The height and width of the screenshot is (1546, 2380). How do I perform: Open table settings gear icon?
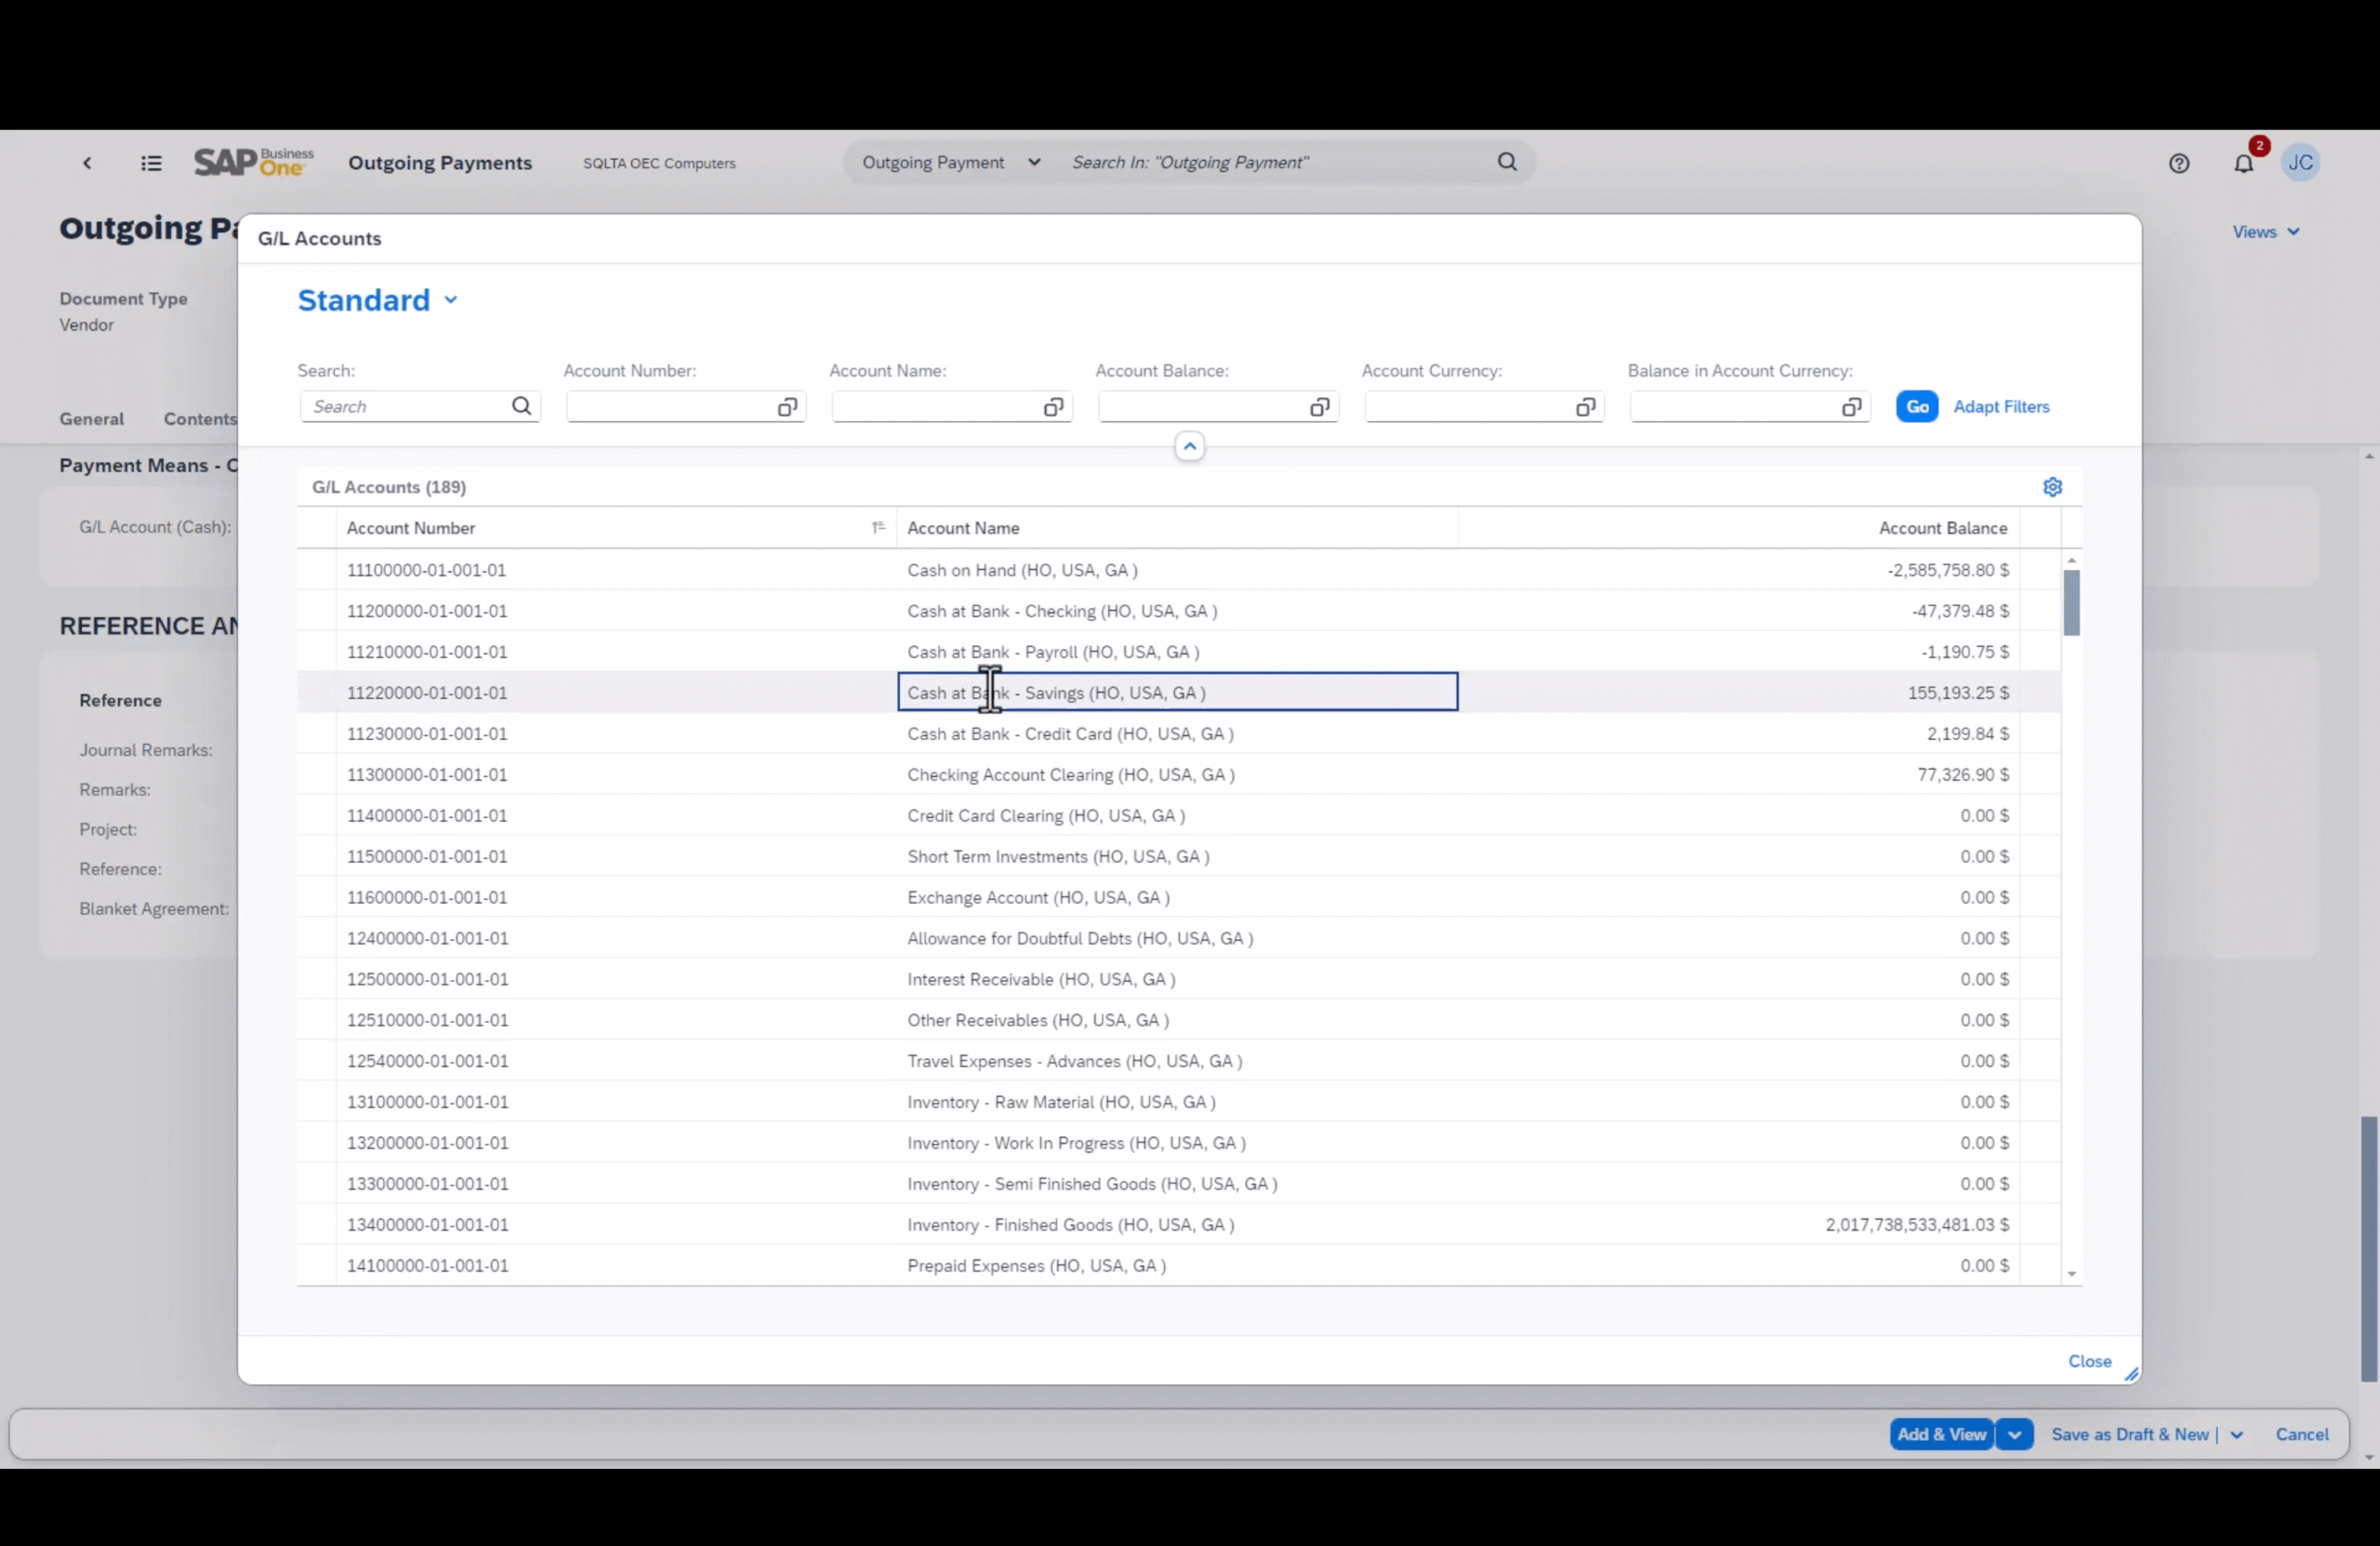[x=2052, y=487]
